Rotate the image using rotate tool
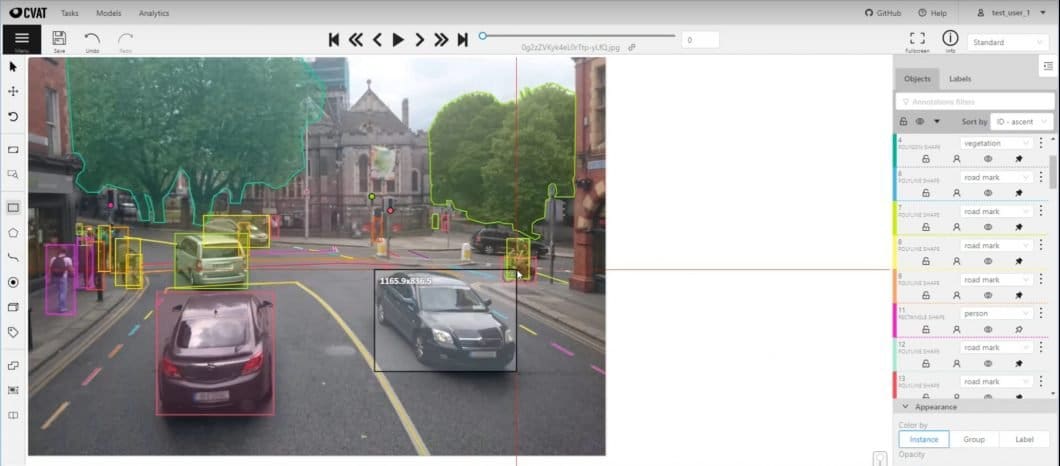The height and width of the screenshot is (466, 1060). click(13, 116)
